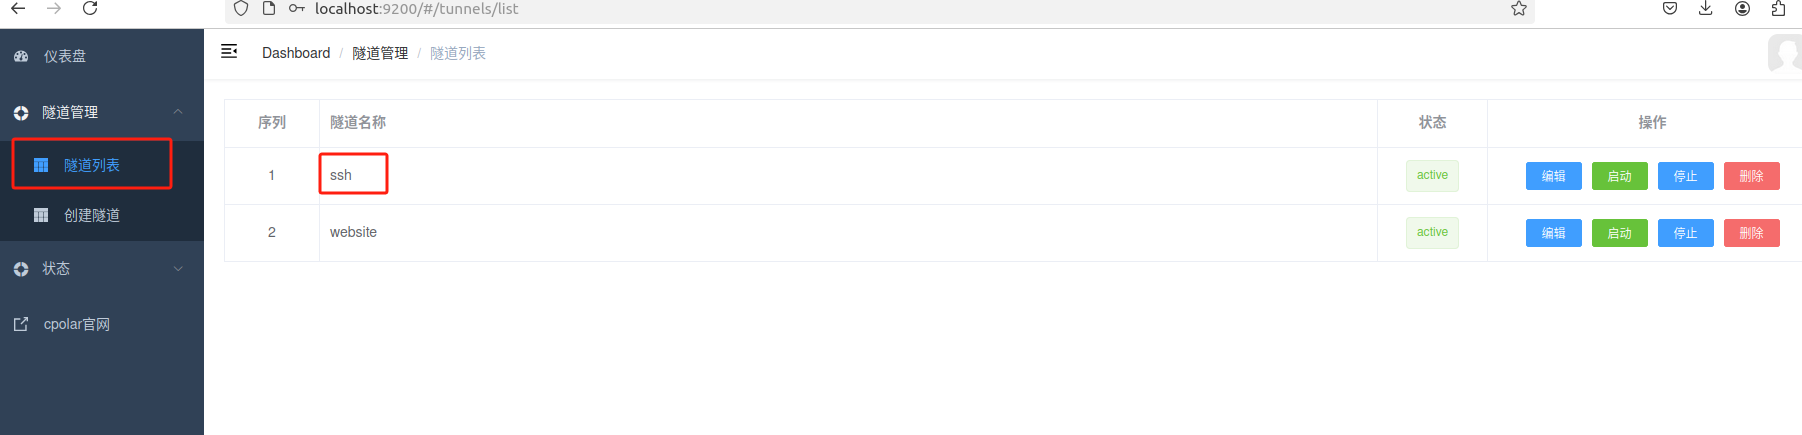Open the browser downloads icon

click(1706, 9)
